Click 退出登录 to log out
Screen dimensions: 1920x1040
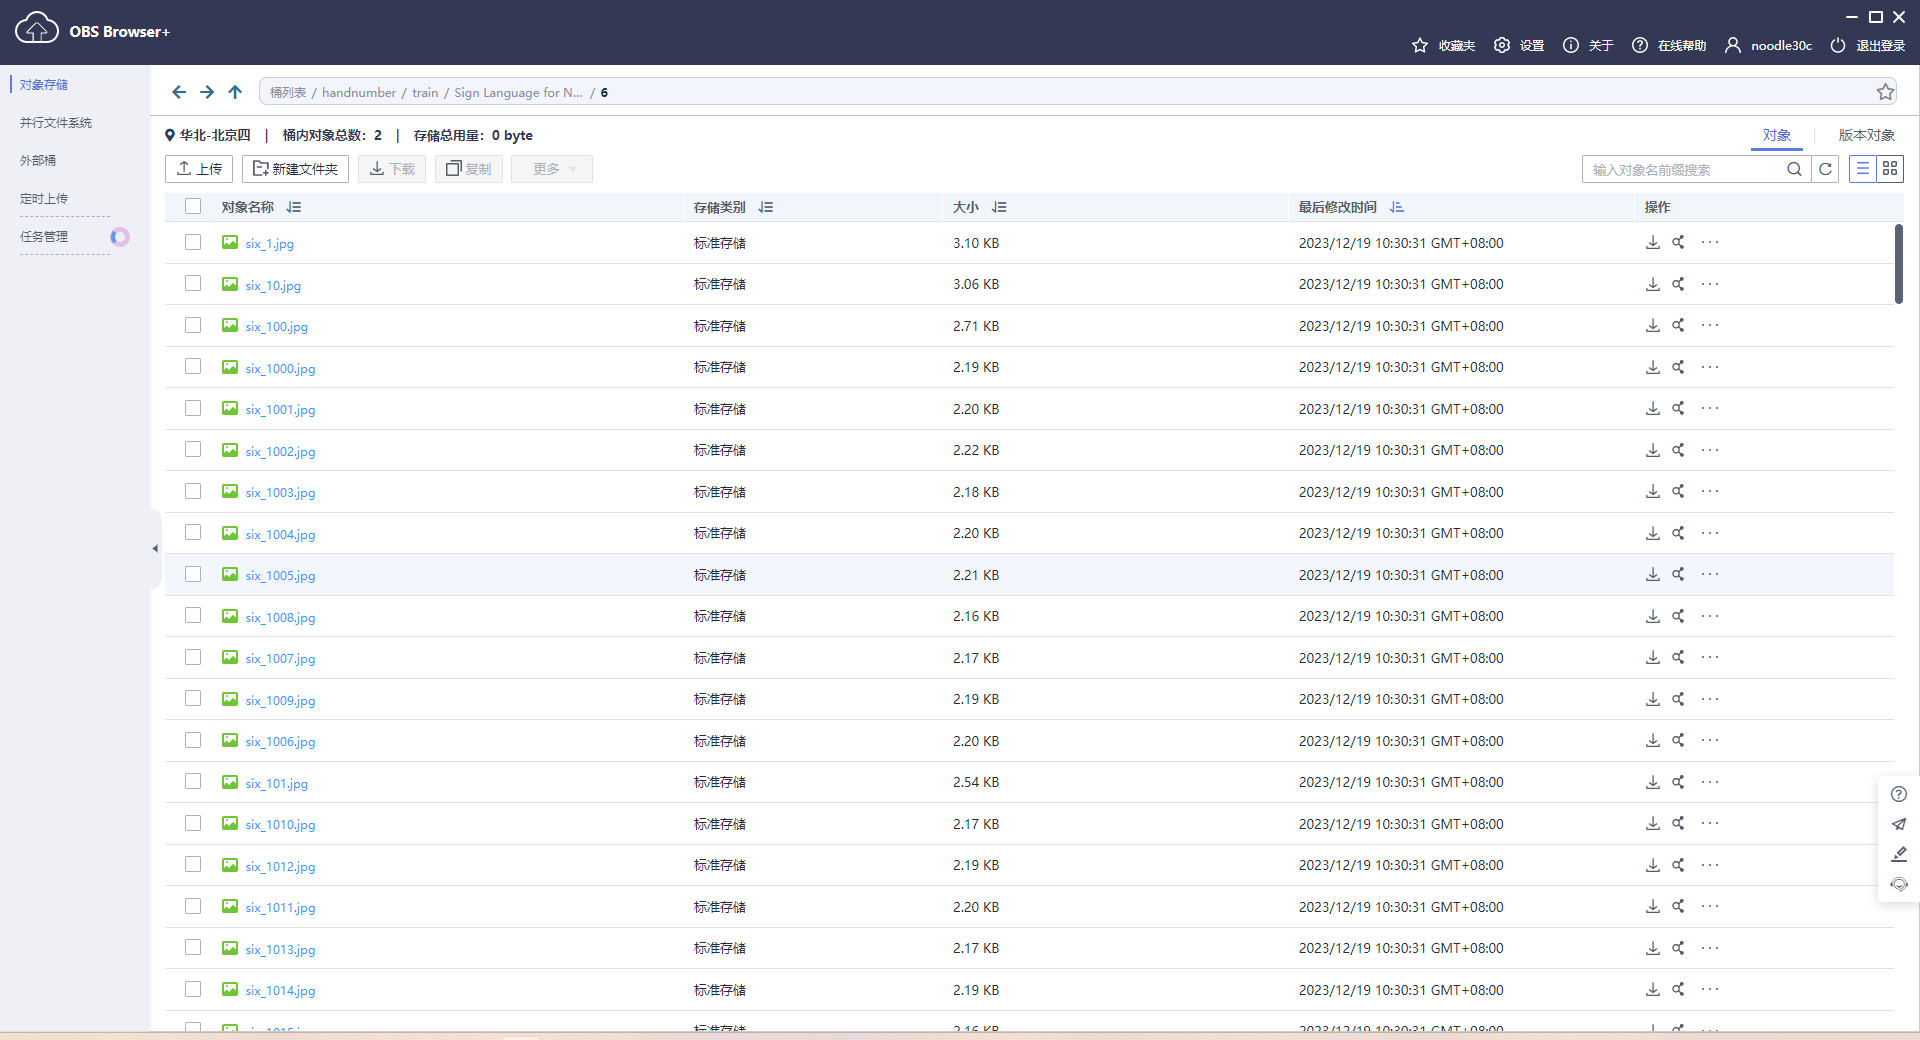(1867, 45)
